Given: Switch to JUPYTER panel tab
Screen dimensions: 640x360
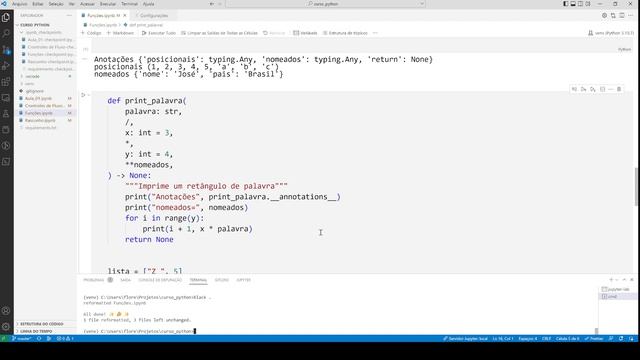Looking at the screenshot, I should click(243, 280).
